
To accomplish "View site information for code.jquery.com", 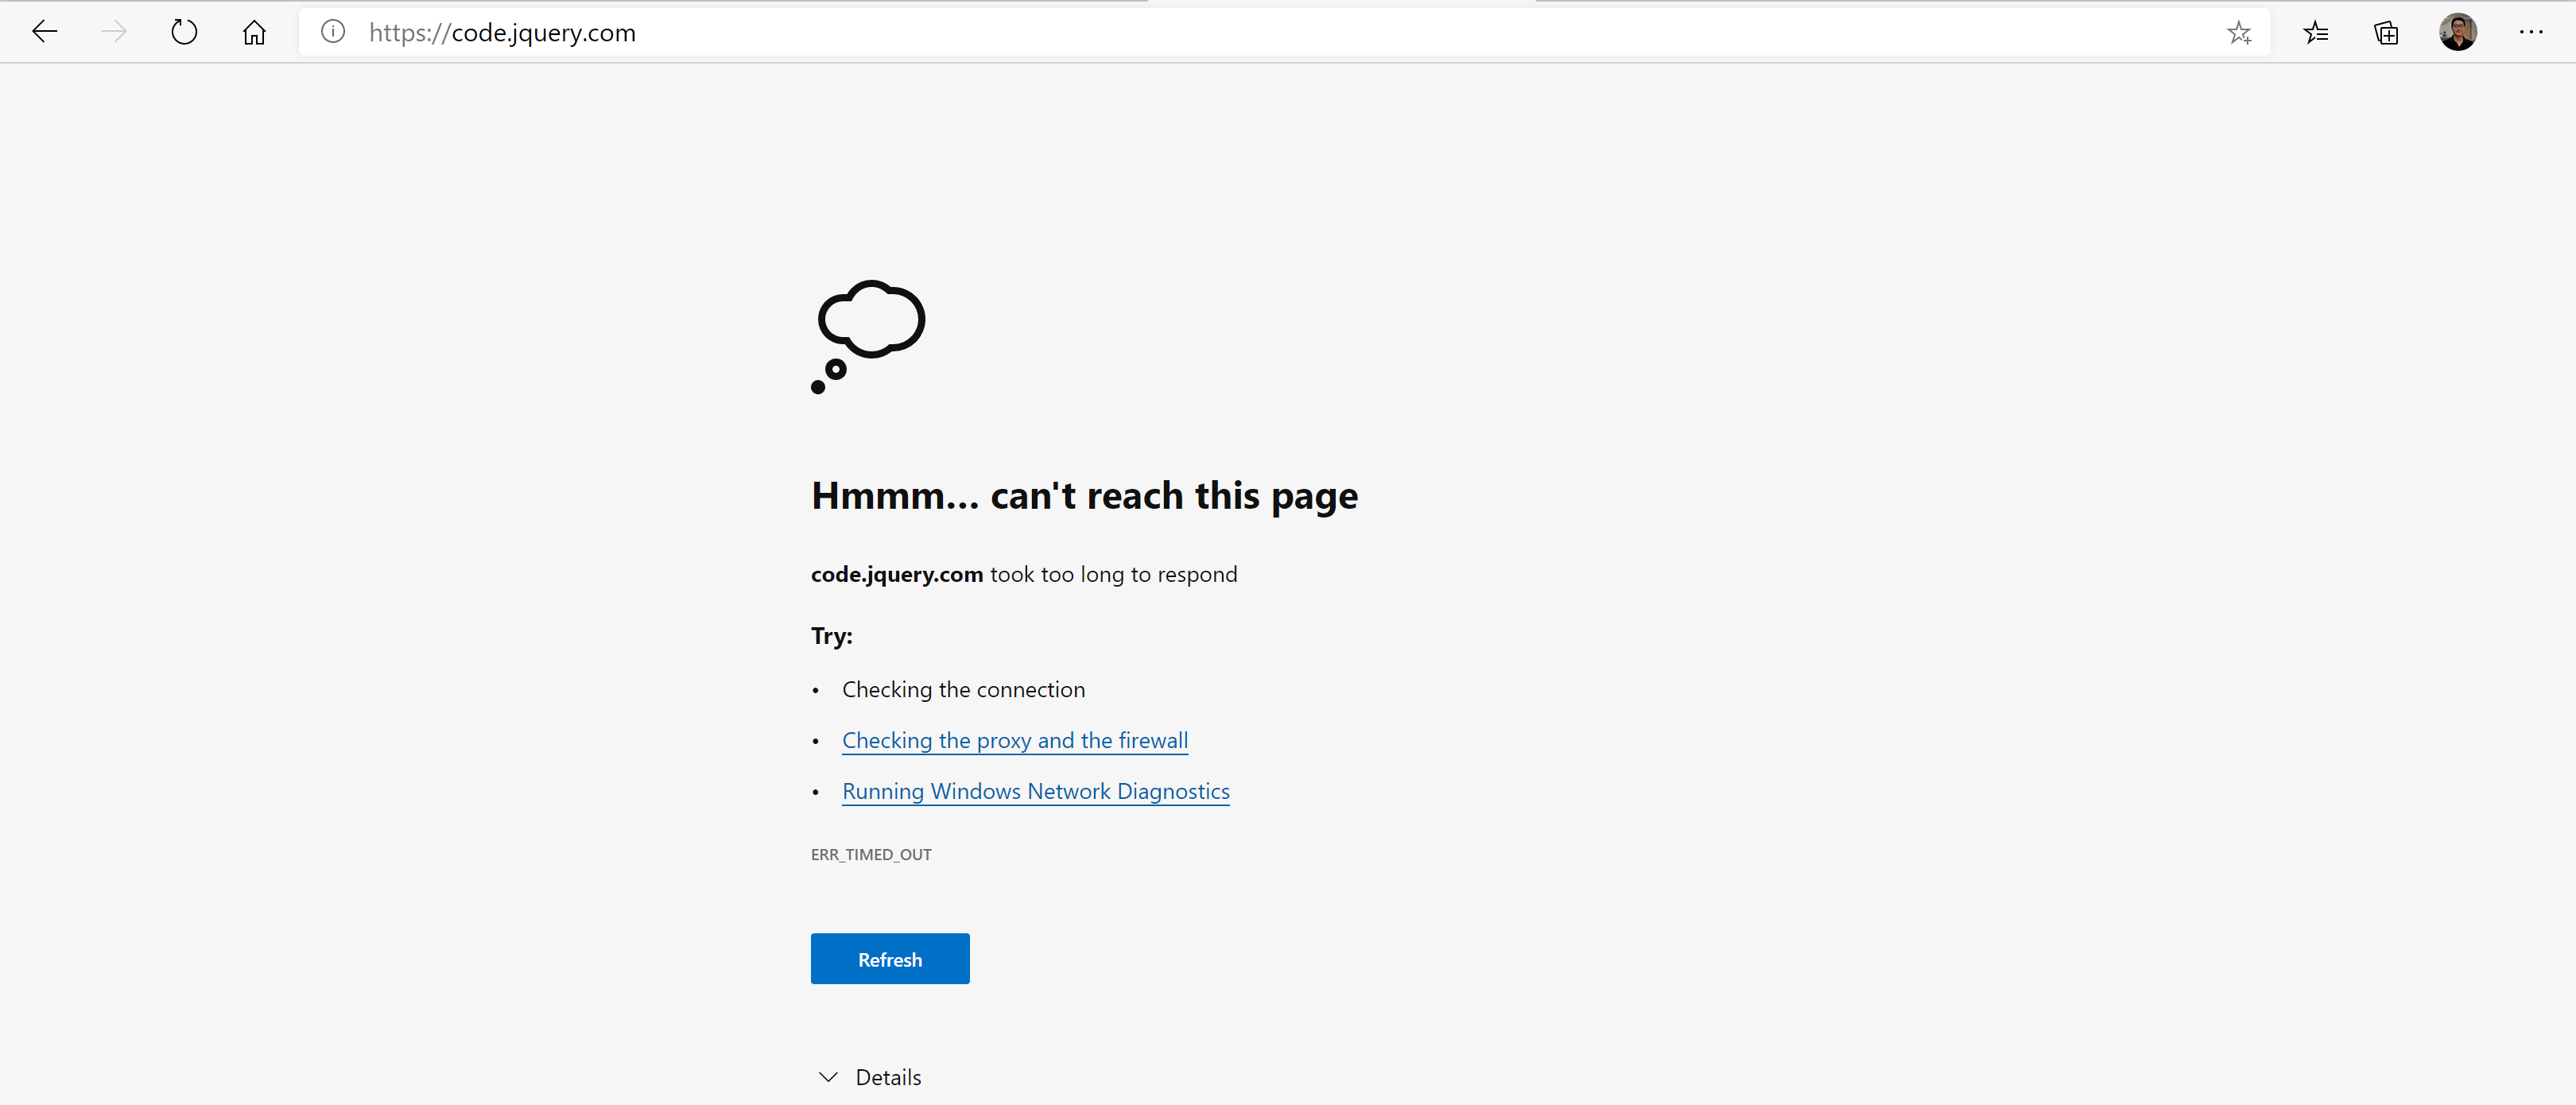I will pos(333,32).
